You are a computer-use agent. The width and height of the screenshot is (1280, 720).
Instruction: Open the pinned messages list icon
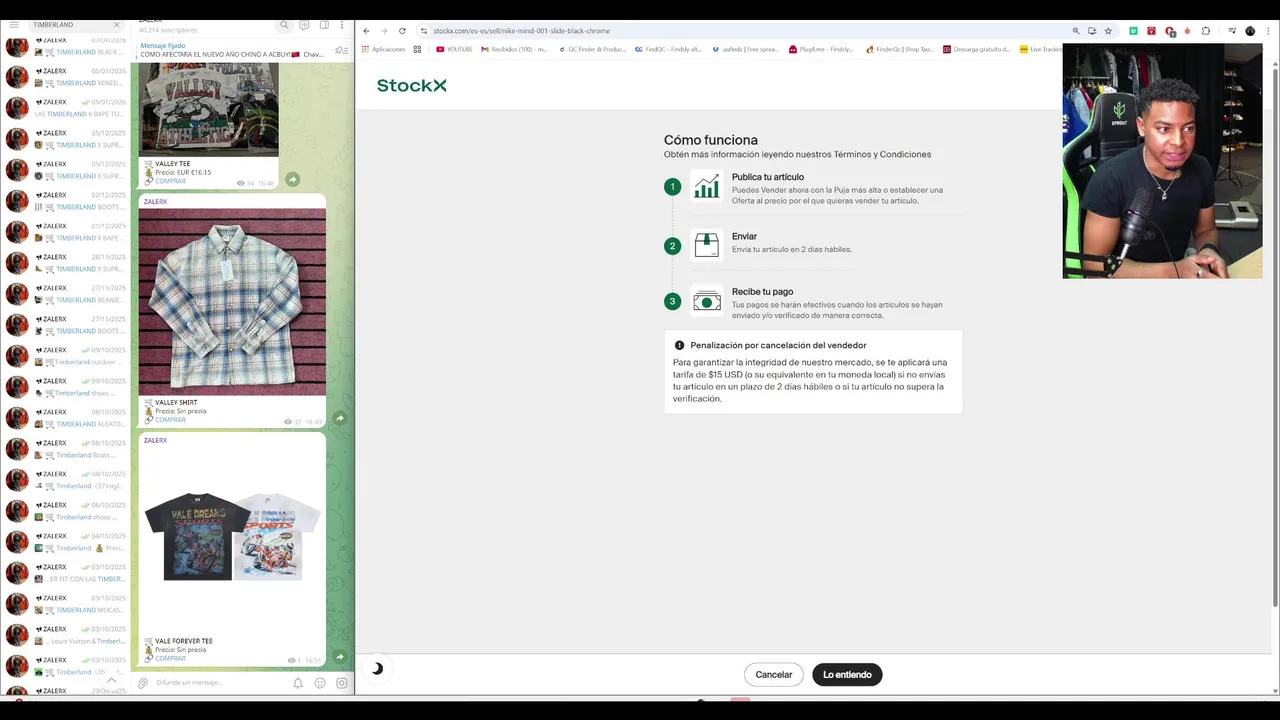(x=341, y=50)
